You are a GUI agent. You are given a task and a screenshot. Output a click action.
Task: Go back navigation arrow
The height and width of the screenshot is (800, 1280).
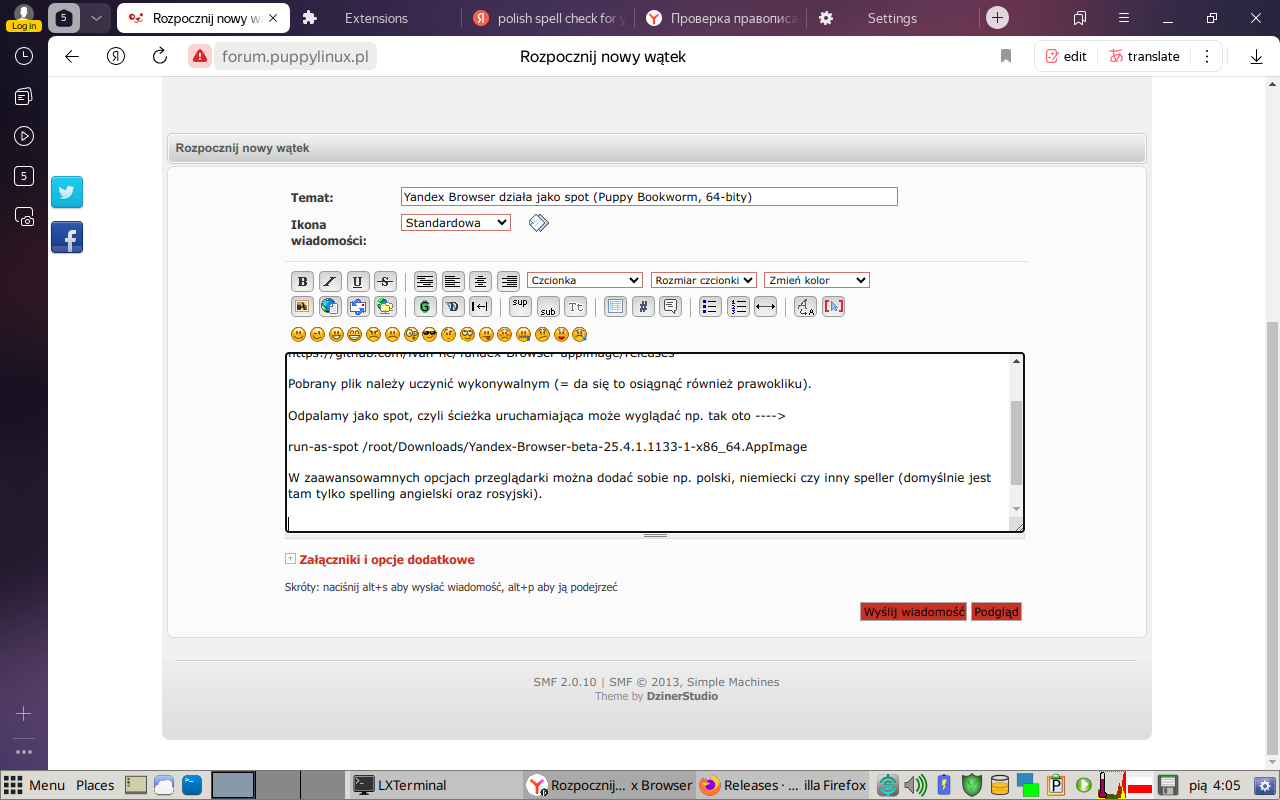point(71,57)
